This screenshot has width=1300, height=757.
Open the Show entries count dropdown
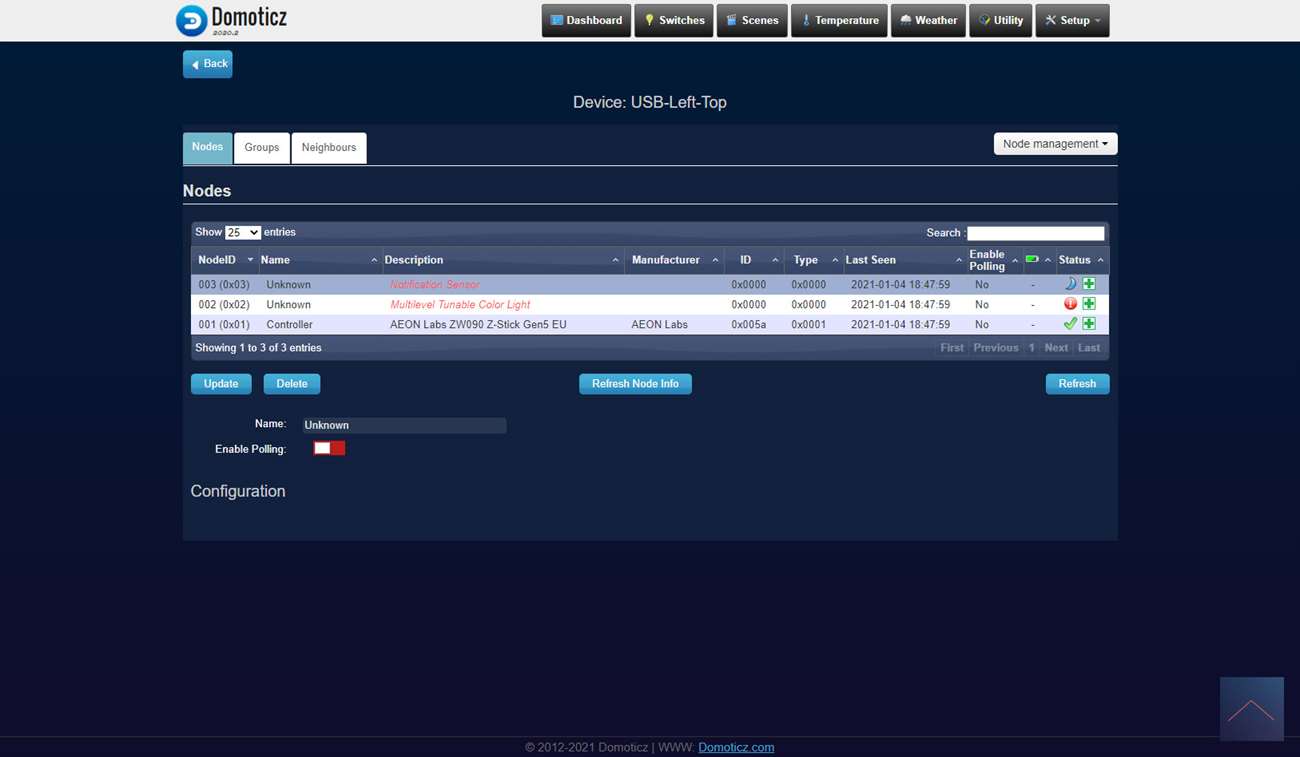[242, 232]
